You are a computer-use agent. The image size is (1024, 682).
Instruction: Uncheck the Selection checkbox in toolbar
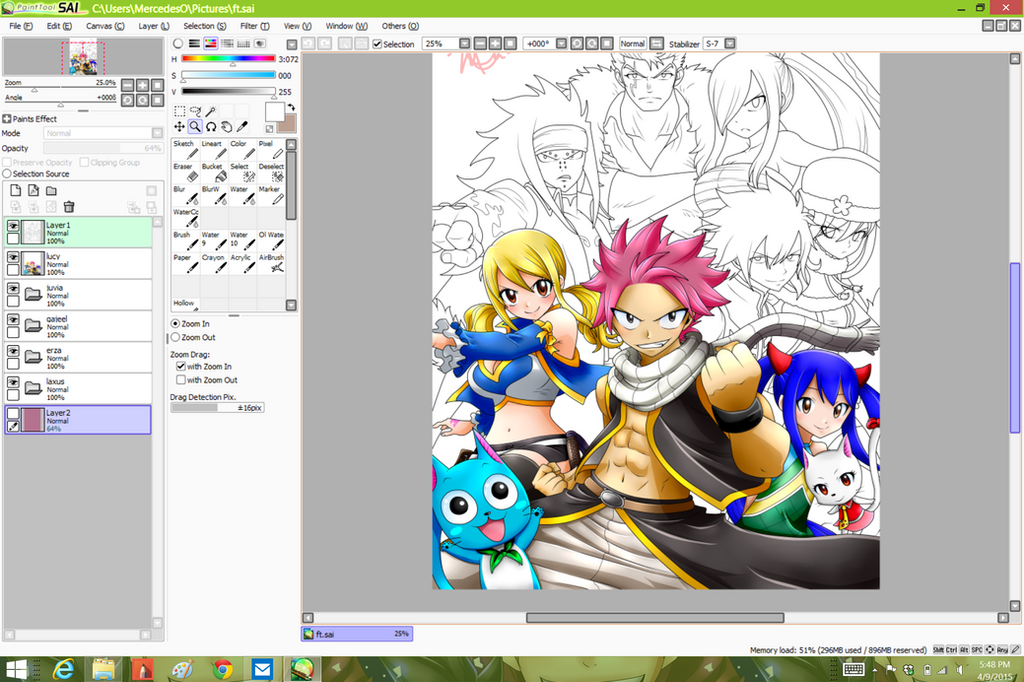pyautogui.click(x=377, y=44)
